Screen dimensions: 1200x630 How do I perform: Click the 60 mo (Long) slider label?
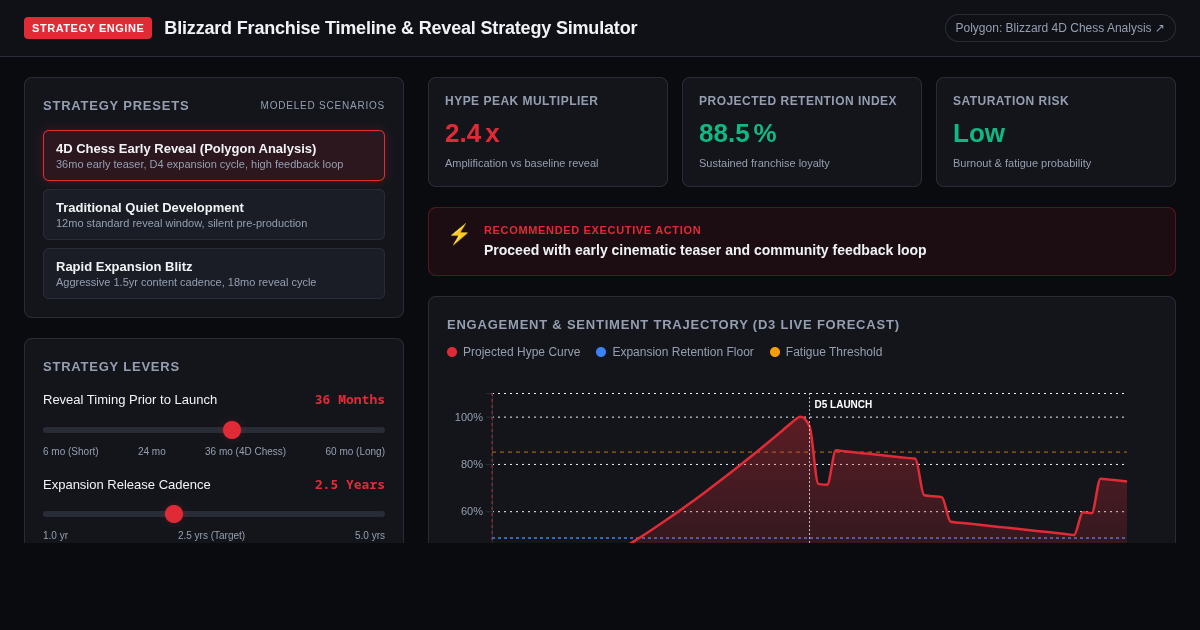(x=355, y=451)
